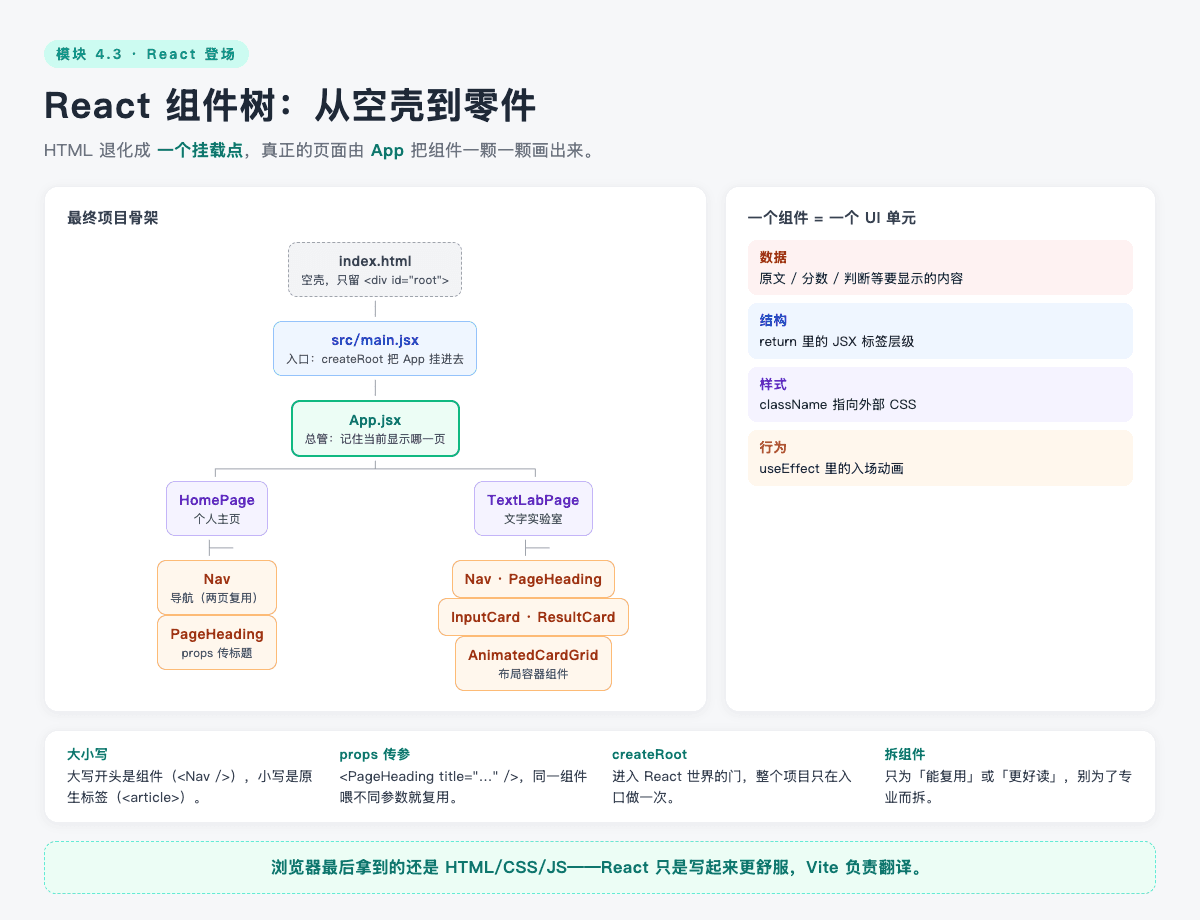Click the 文字实验室 label
The image size is (1200, 920).
(533, 519)
